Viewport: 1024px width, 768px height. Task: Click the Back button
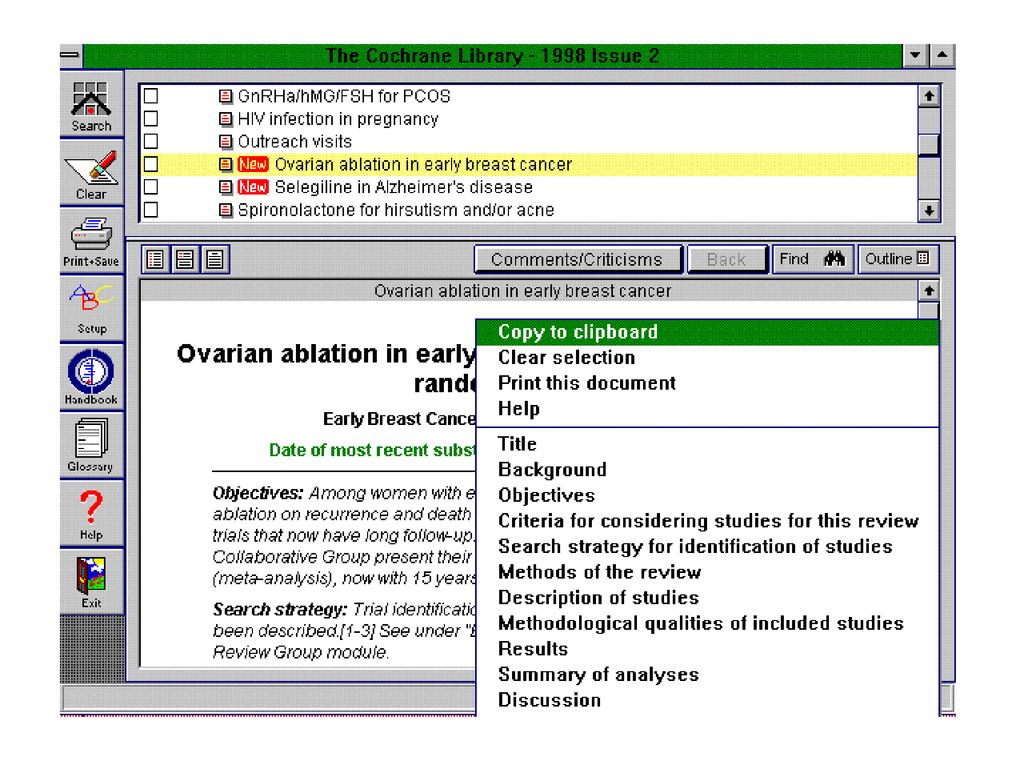pyautogui.click(x=727, y=260)
